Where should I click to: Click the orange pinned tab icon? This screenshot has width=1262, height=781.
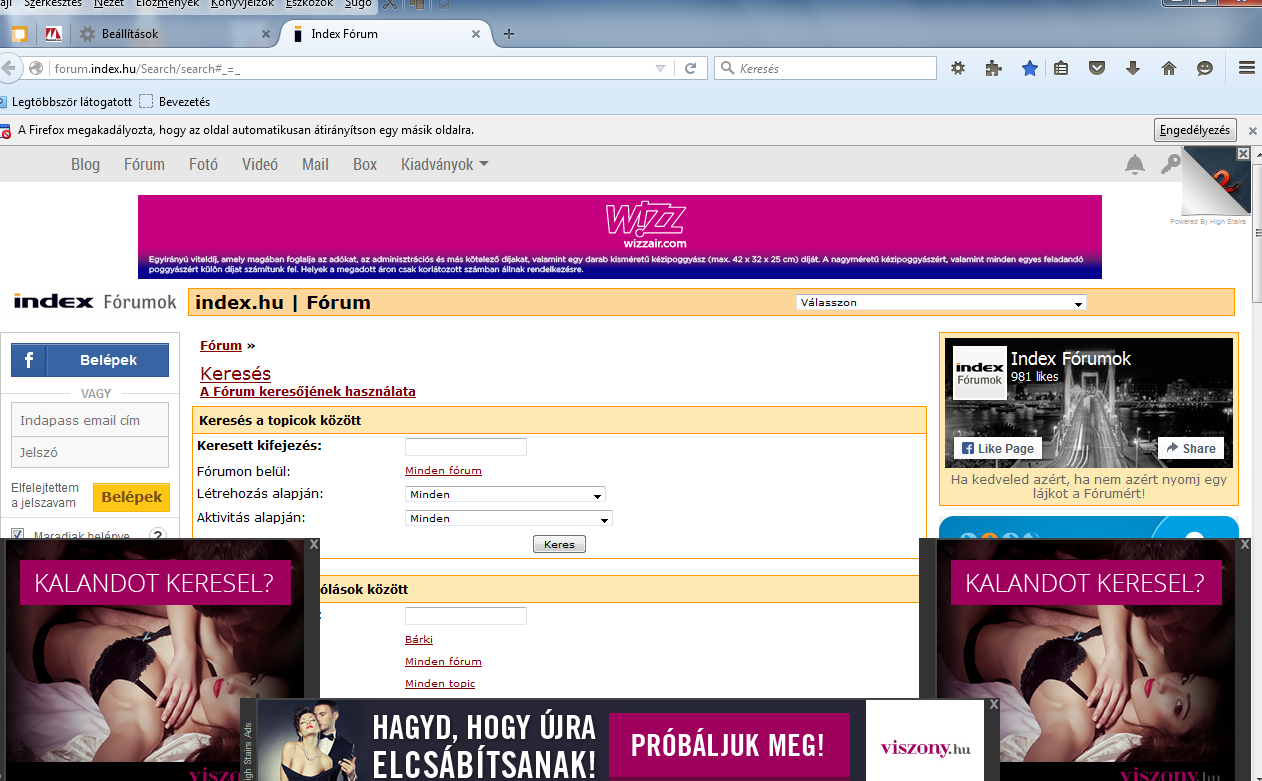pyautogui.click(x=19, y=34)
